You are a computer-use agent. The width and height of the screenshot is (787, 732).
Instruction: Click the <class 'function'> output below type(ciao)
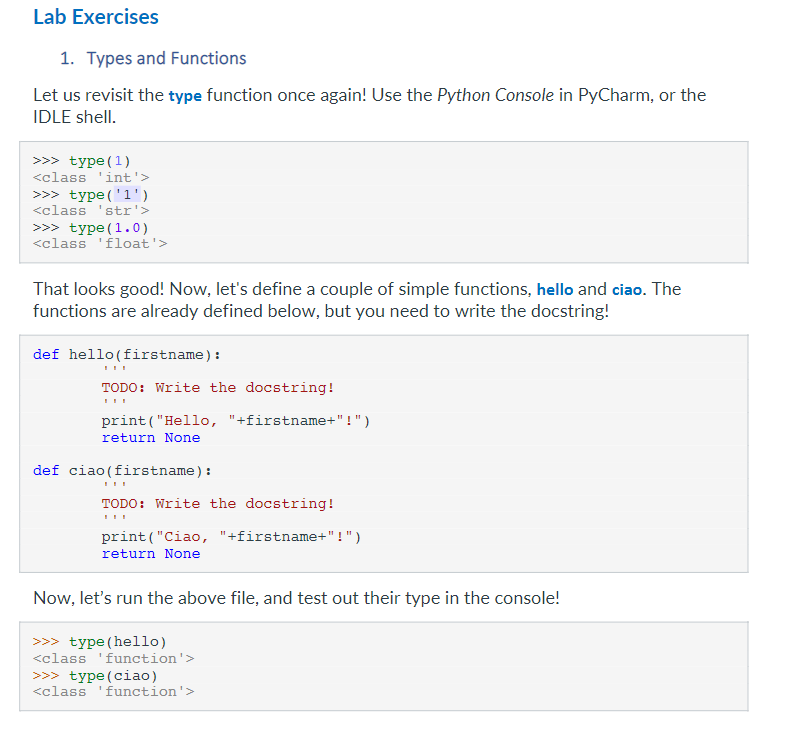coord(113,692)
